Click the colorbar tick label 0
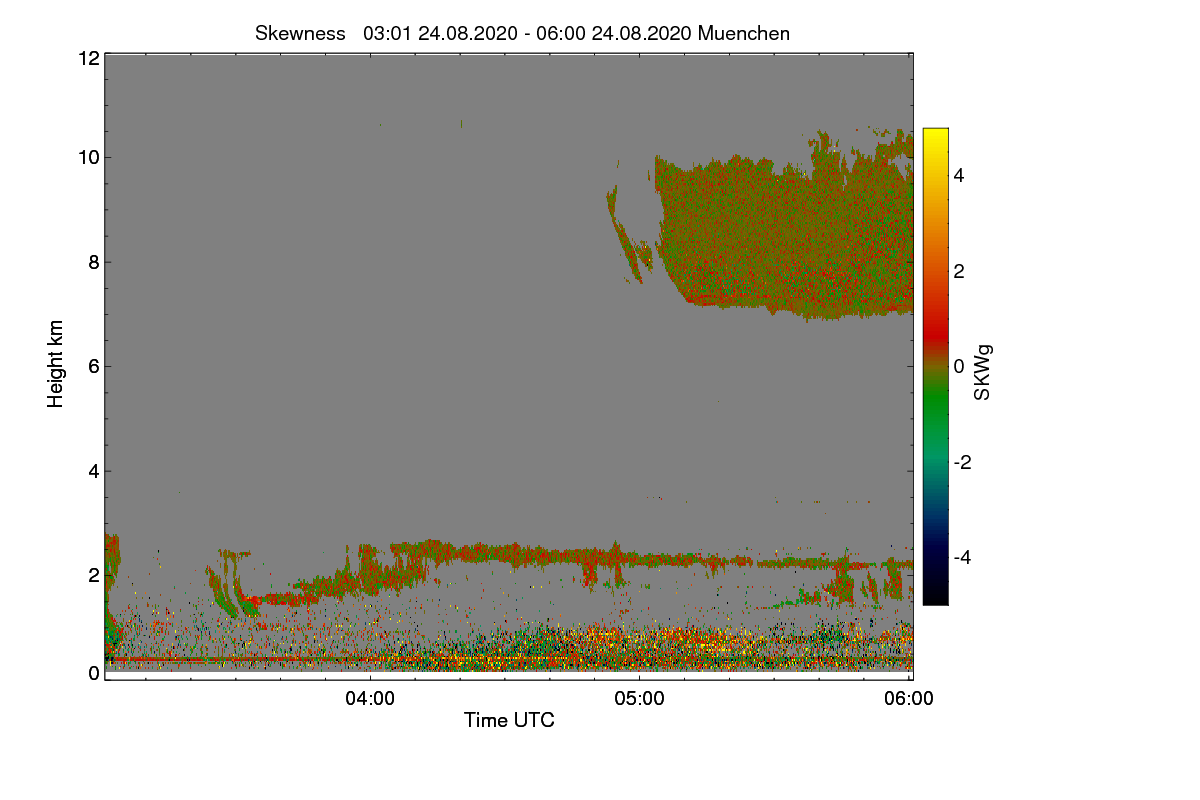 pyautogui.click(x=959, y=366)
